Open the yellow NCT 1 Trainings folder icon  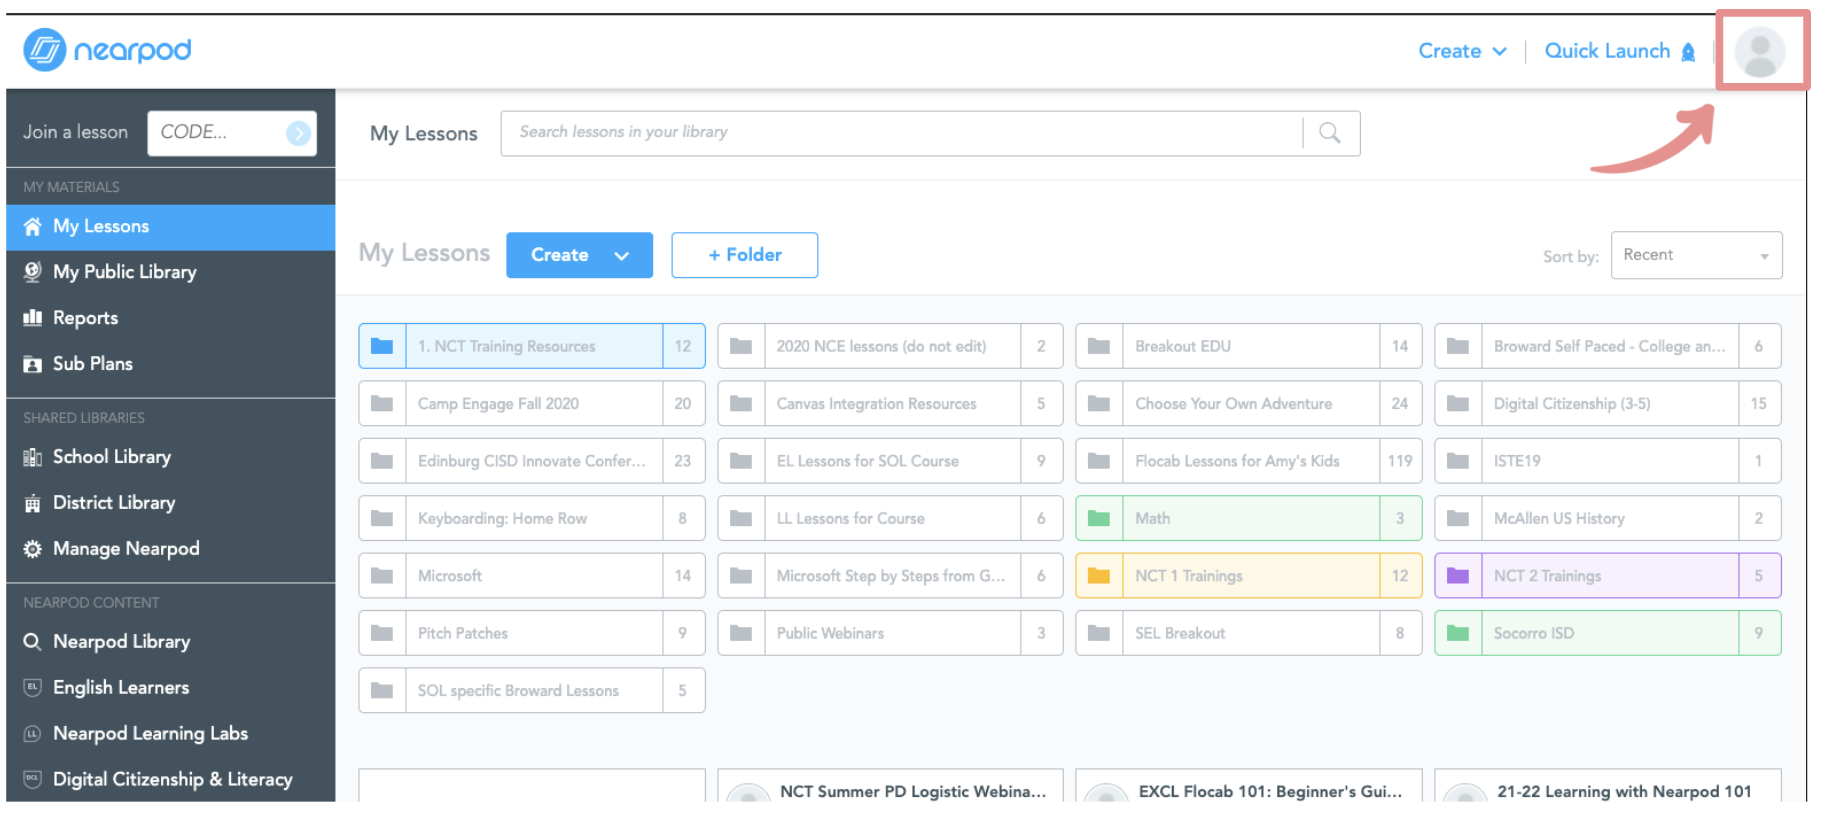tap(1099, 576)
